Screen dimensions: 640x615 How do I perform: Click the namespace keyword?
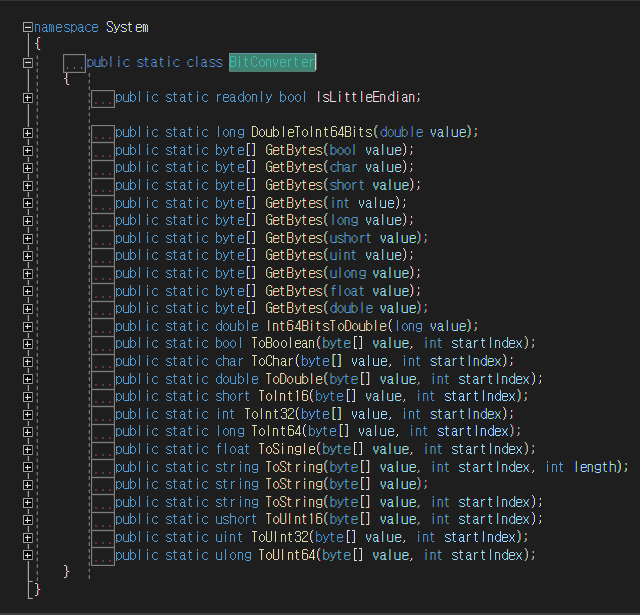point(66,28)
